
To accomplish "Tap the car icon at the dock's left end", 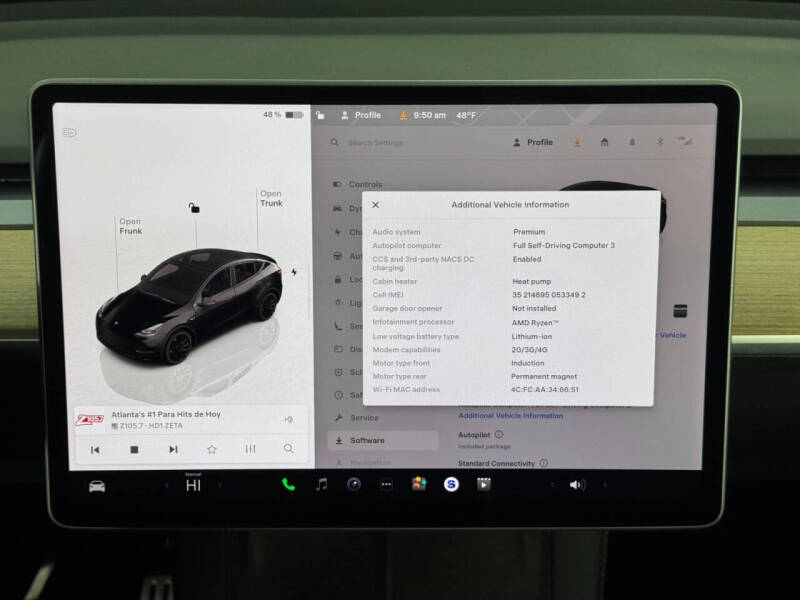I will tap(95, 487).
